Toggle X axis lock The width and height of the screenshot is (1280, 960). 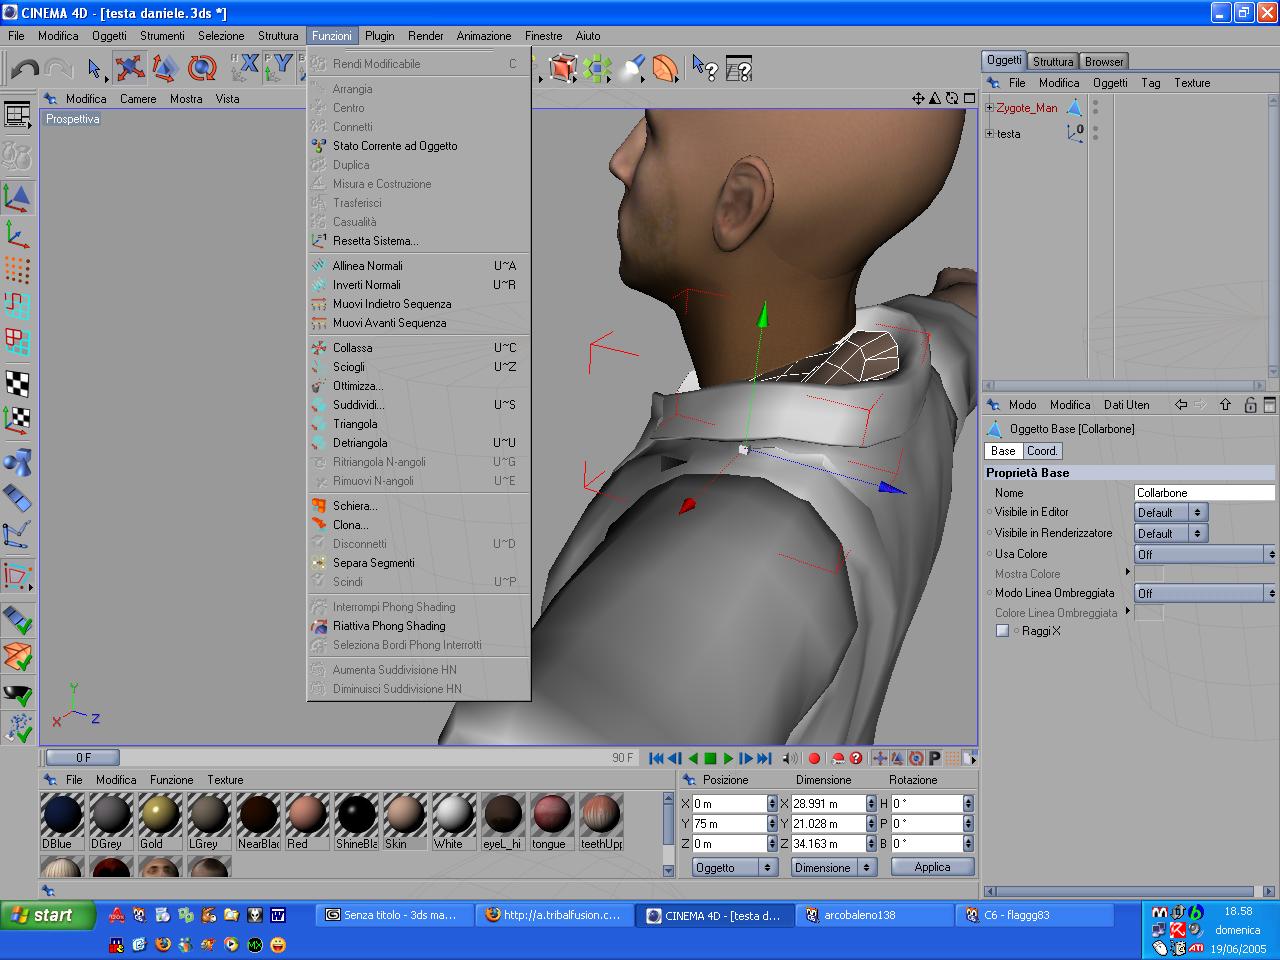[x=247, y=68]
